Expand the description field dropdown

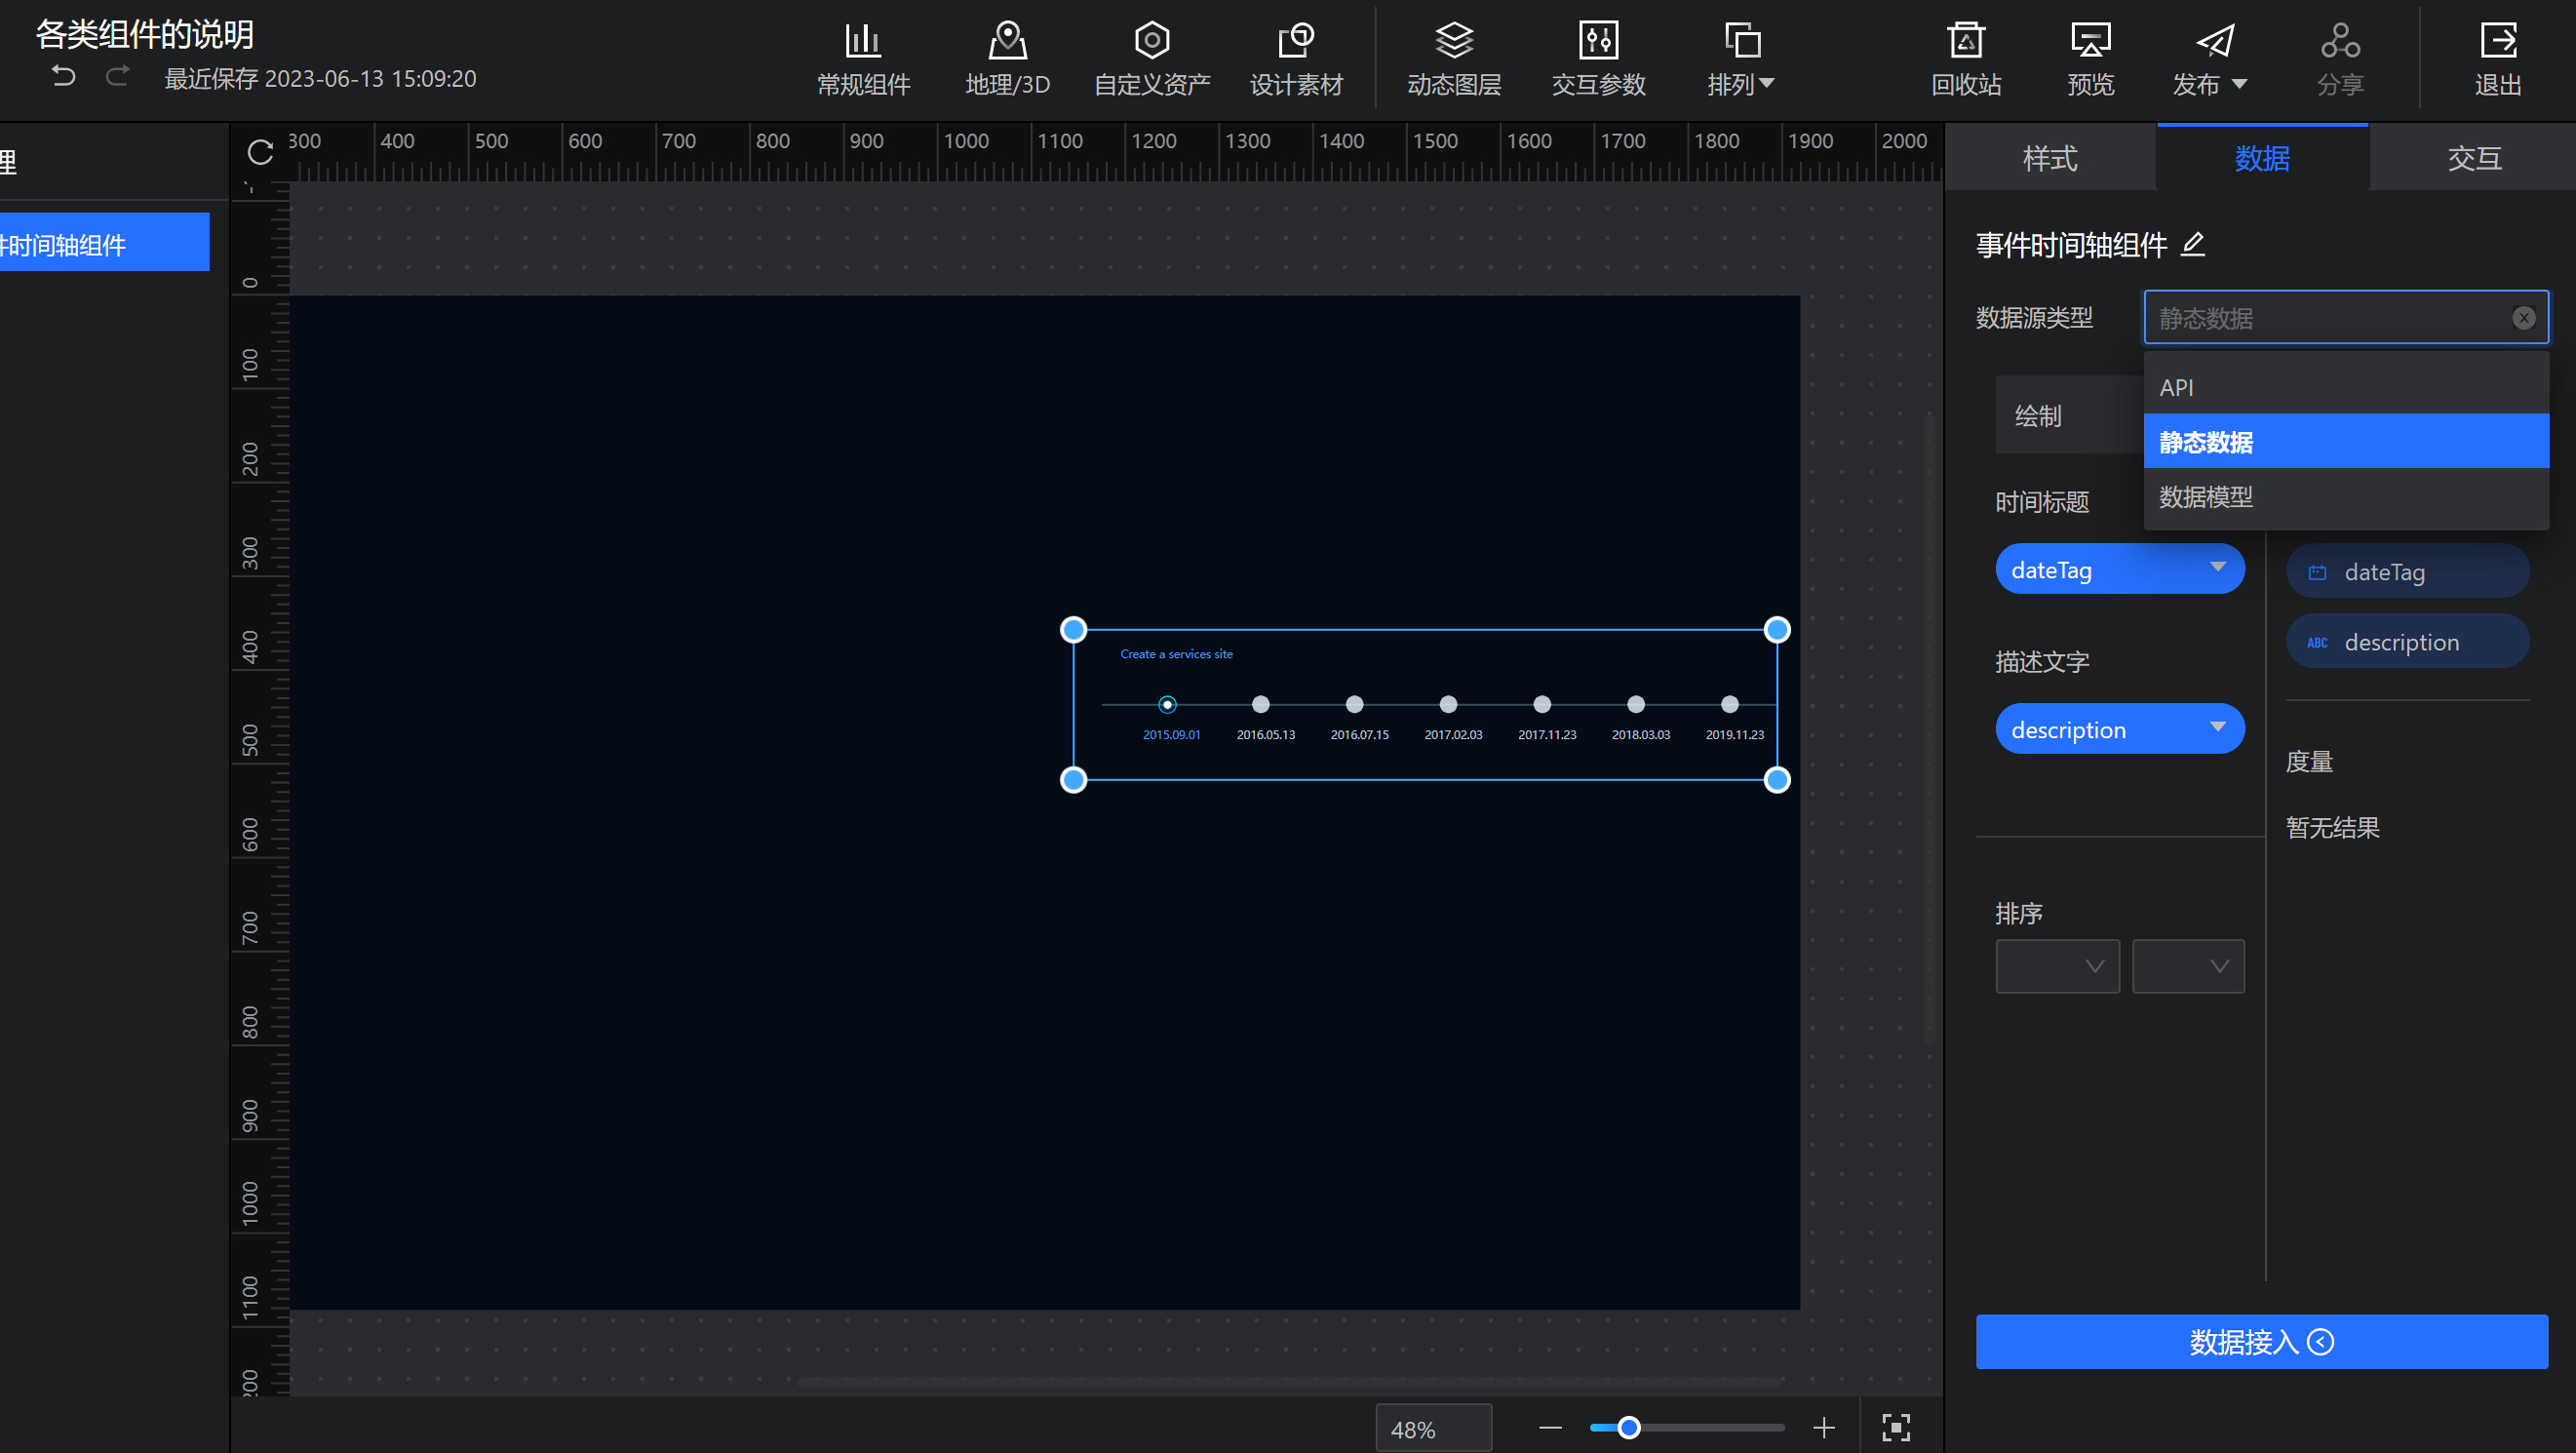tap(2217, 728)
